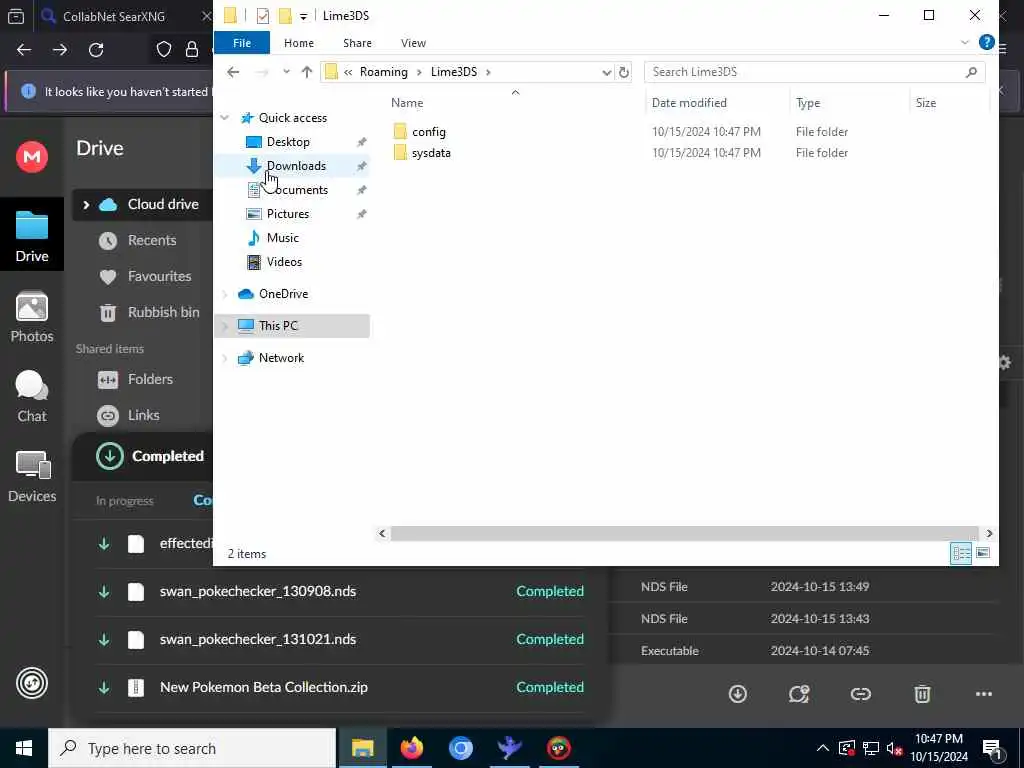
Task: Switch to details view layout
Action: pos(961,553)
